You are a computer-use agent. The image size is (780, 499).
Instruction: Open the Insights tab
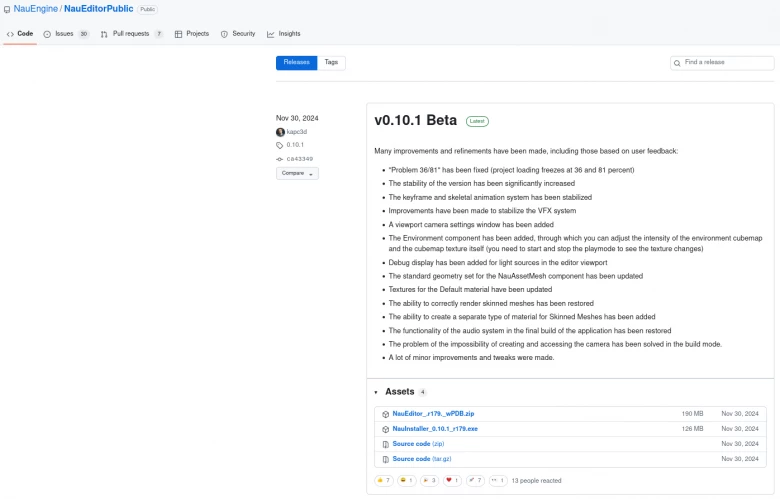(x=284, y=34)
